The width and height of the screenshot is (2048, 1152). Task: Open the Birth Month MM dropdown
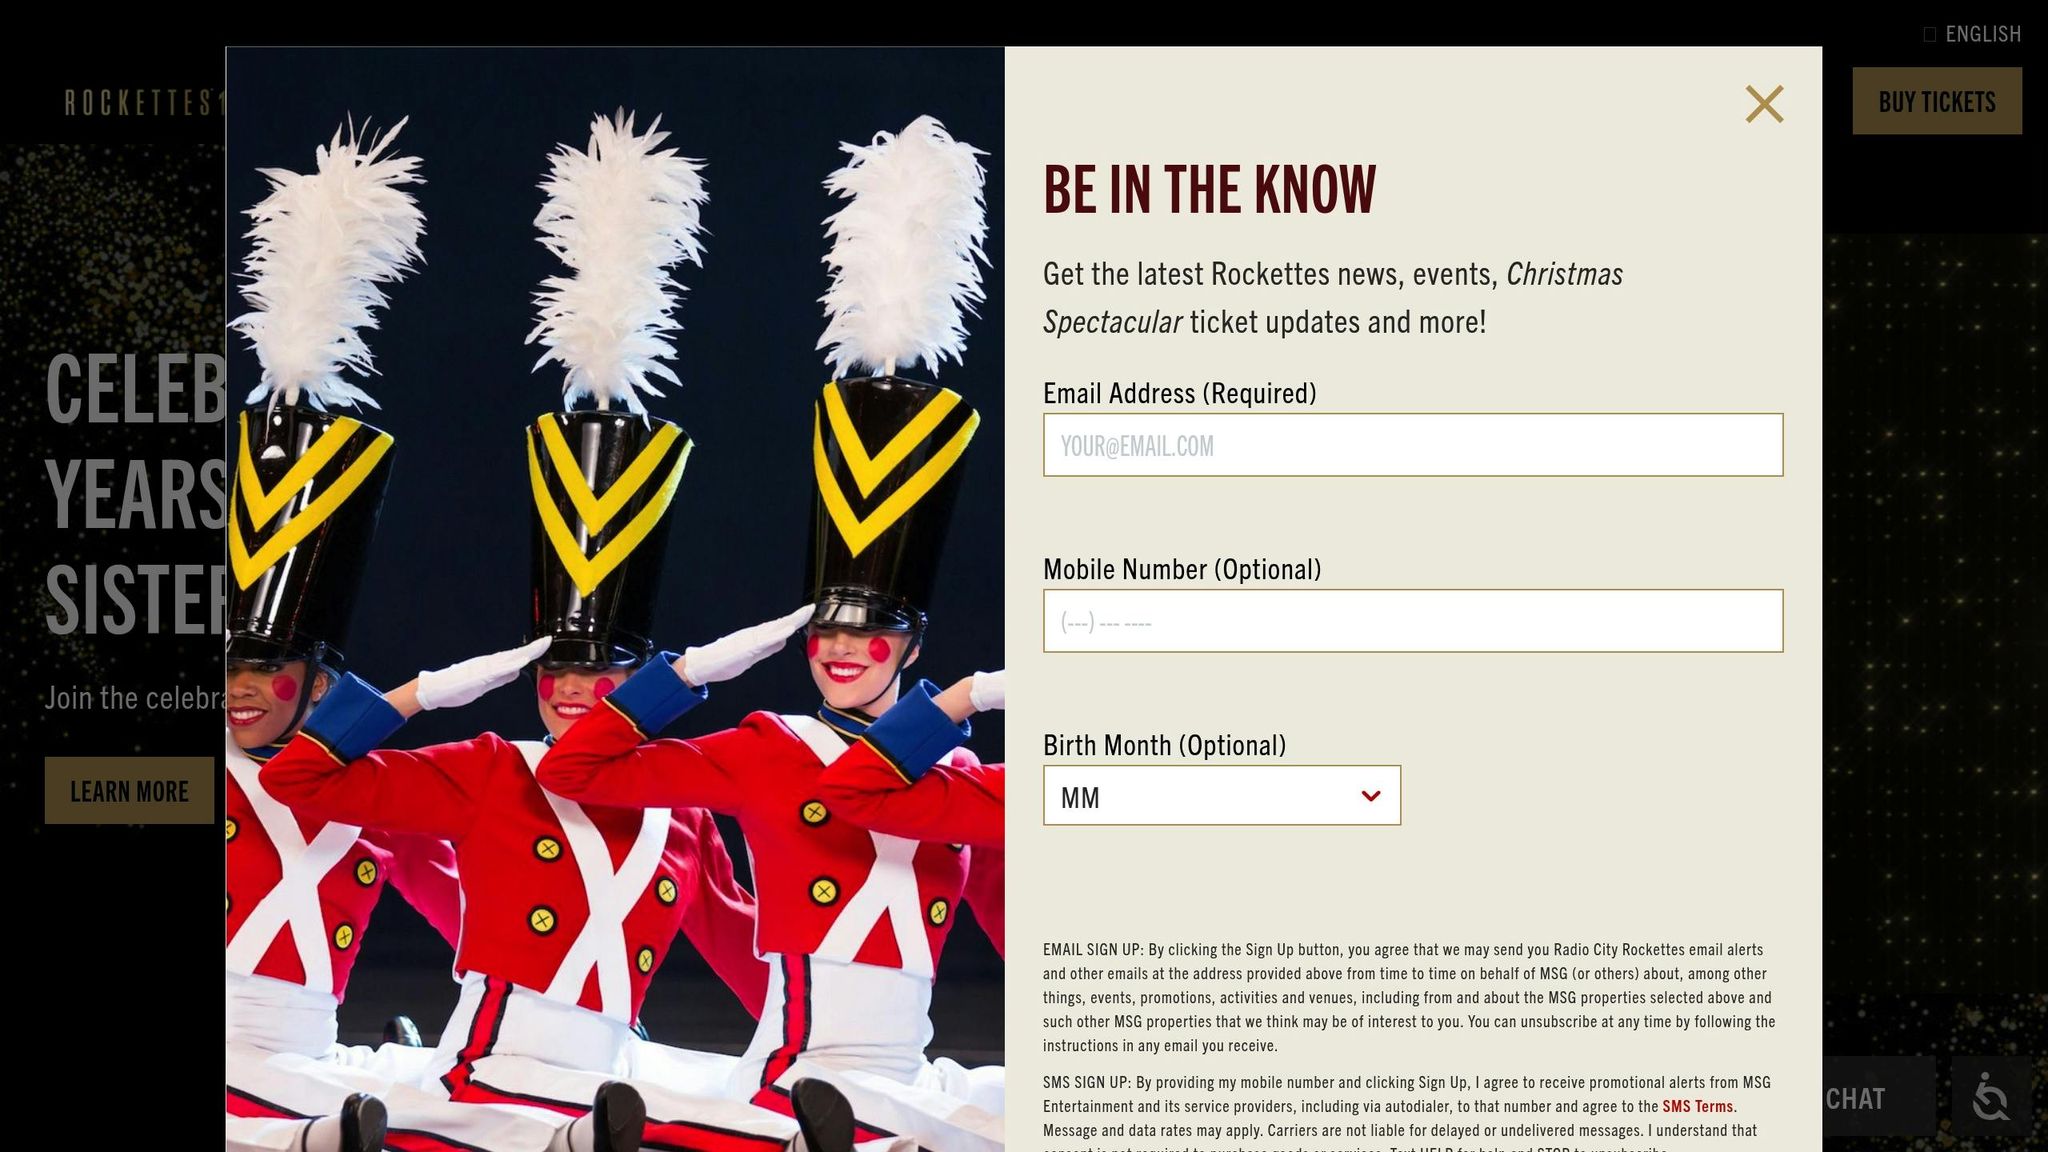pyautogui.click(x=1222, y=796)
